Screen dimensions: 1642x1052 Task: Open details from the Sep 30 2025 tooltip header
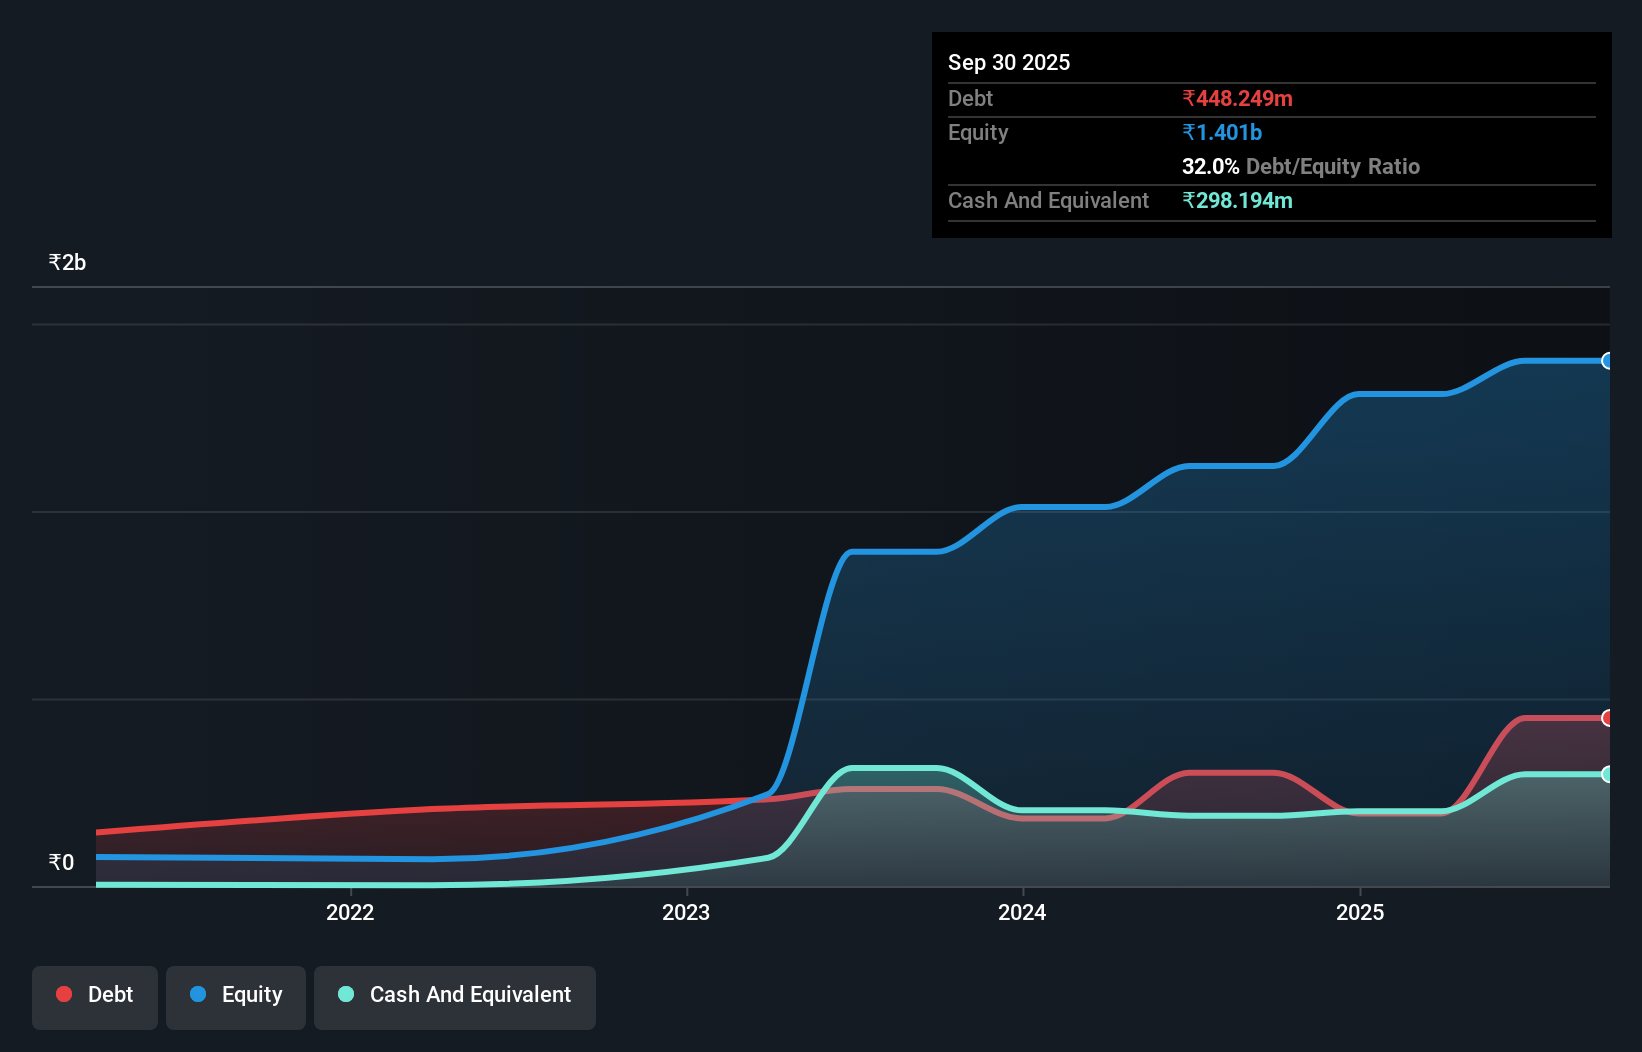click(1009, 62)
